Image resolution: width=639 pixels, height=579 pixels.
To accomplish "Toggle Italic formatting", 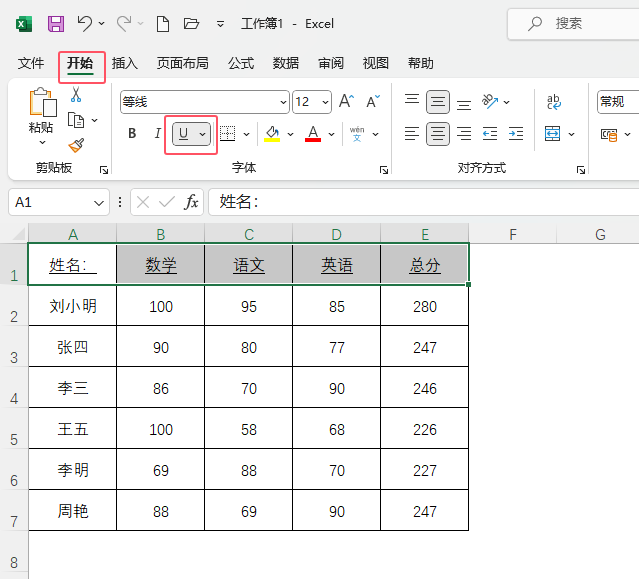I will (158, 134).
